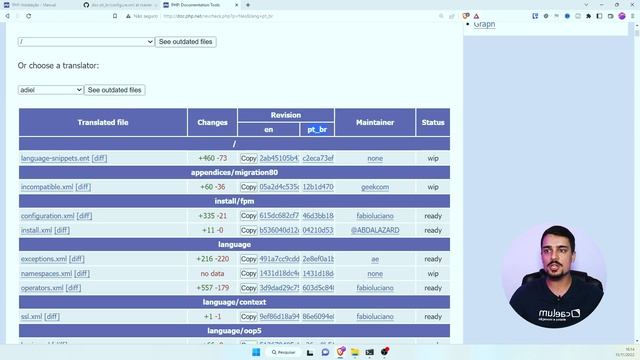Click See outdated files next to adiel dropdown
Screen dimensions: 640x360
[115, 90]
